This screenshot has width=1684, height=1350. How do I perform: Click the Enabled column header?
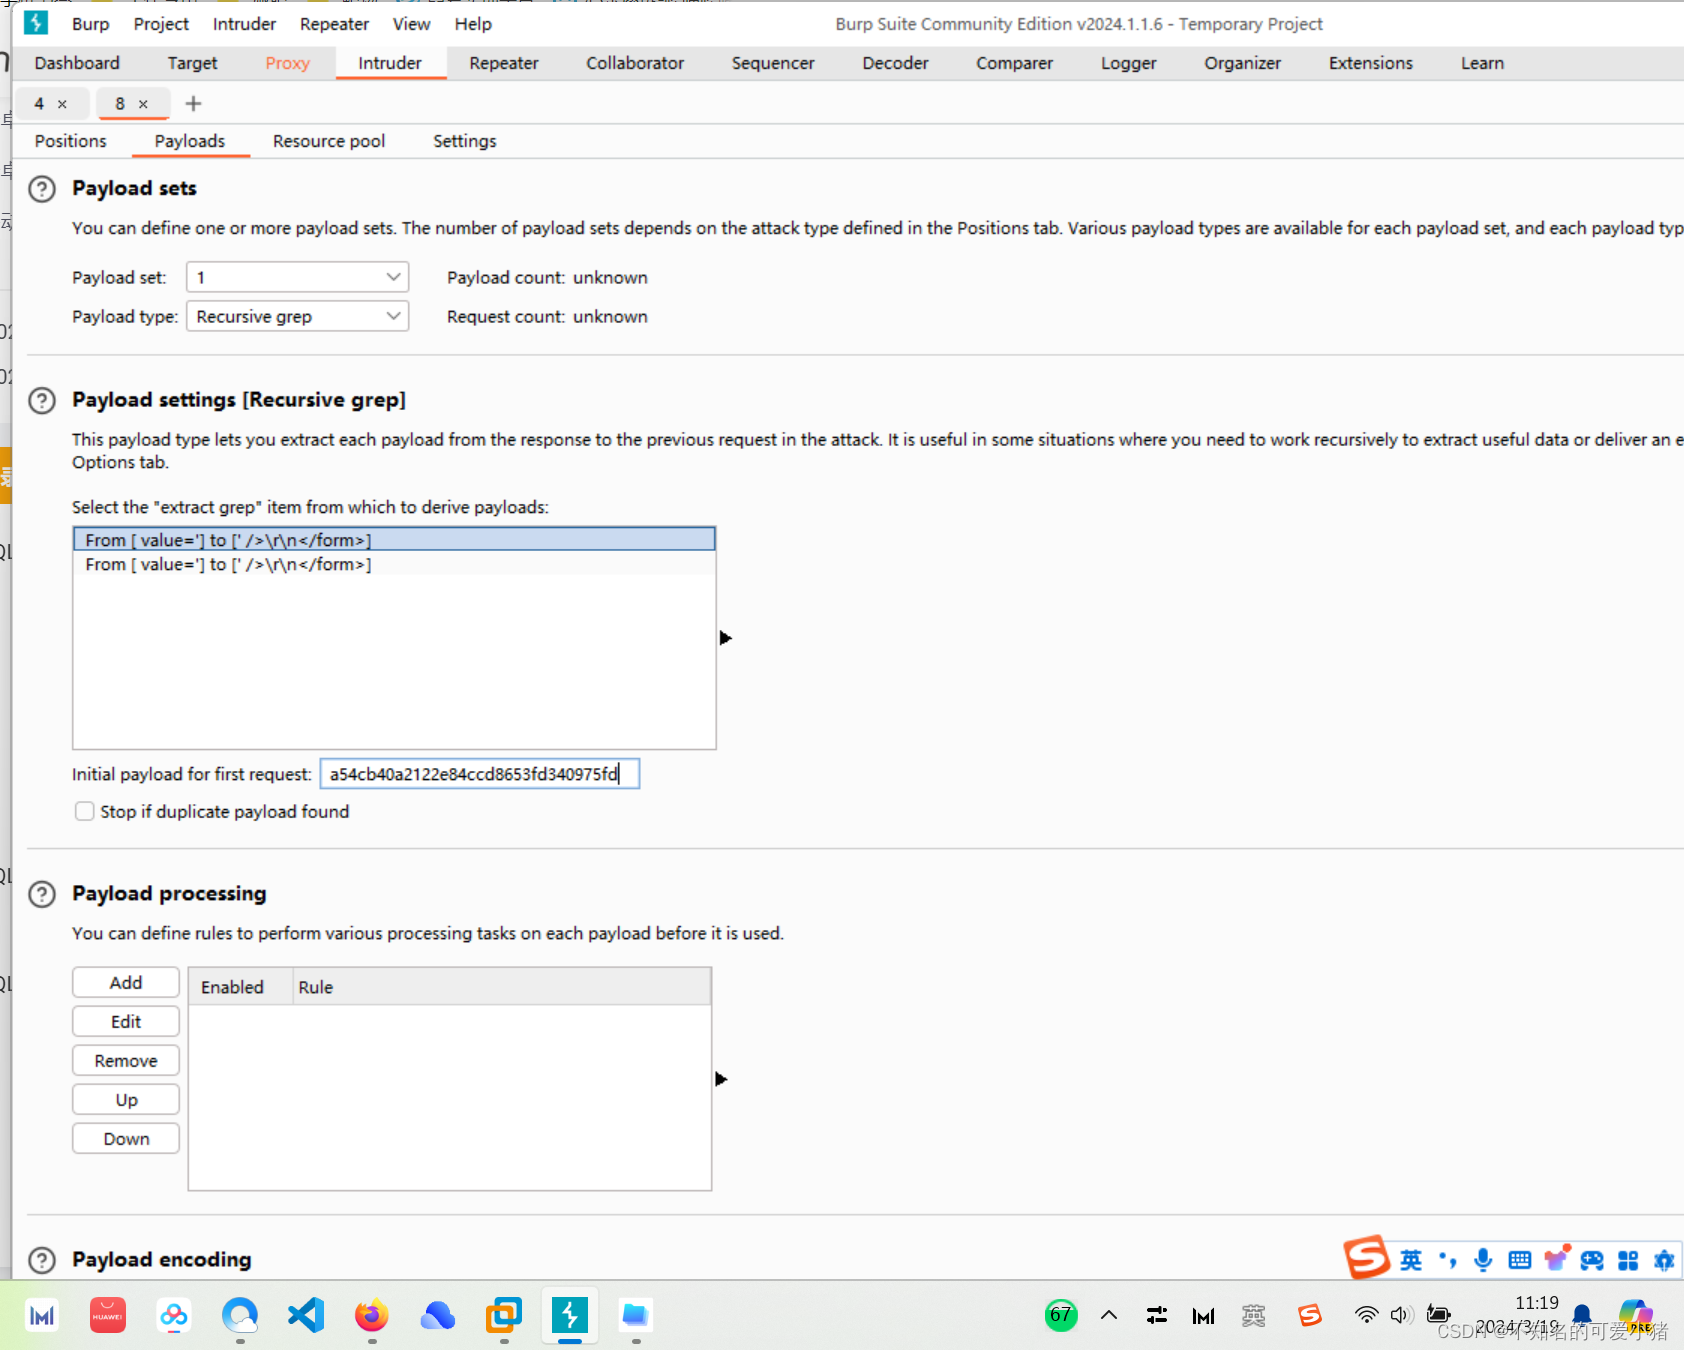pos(240,987)
